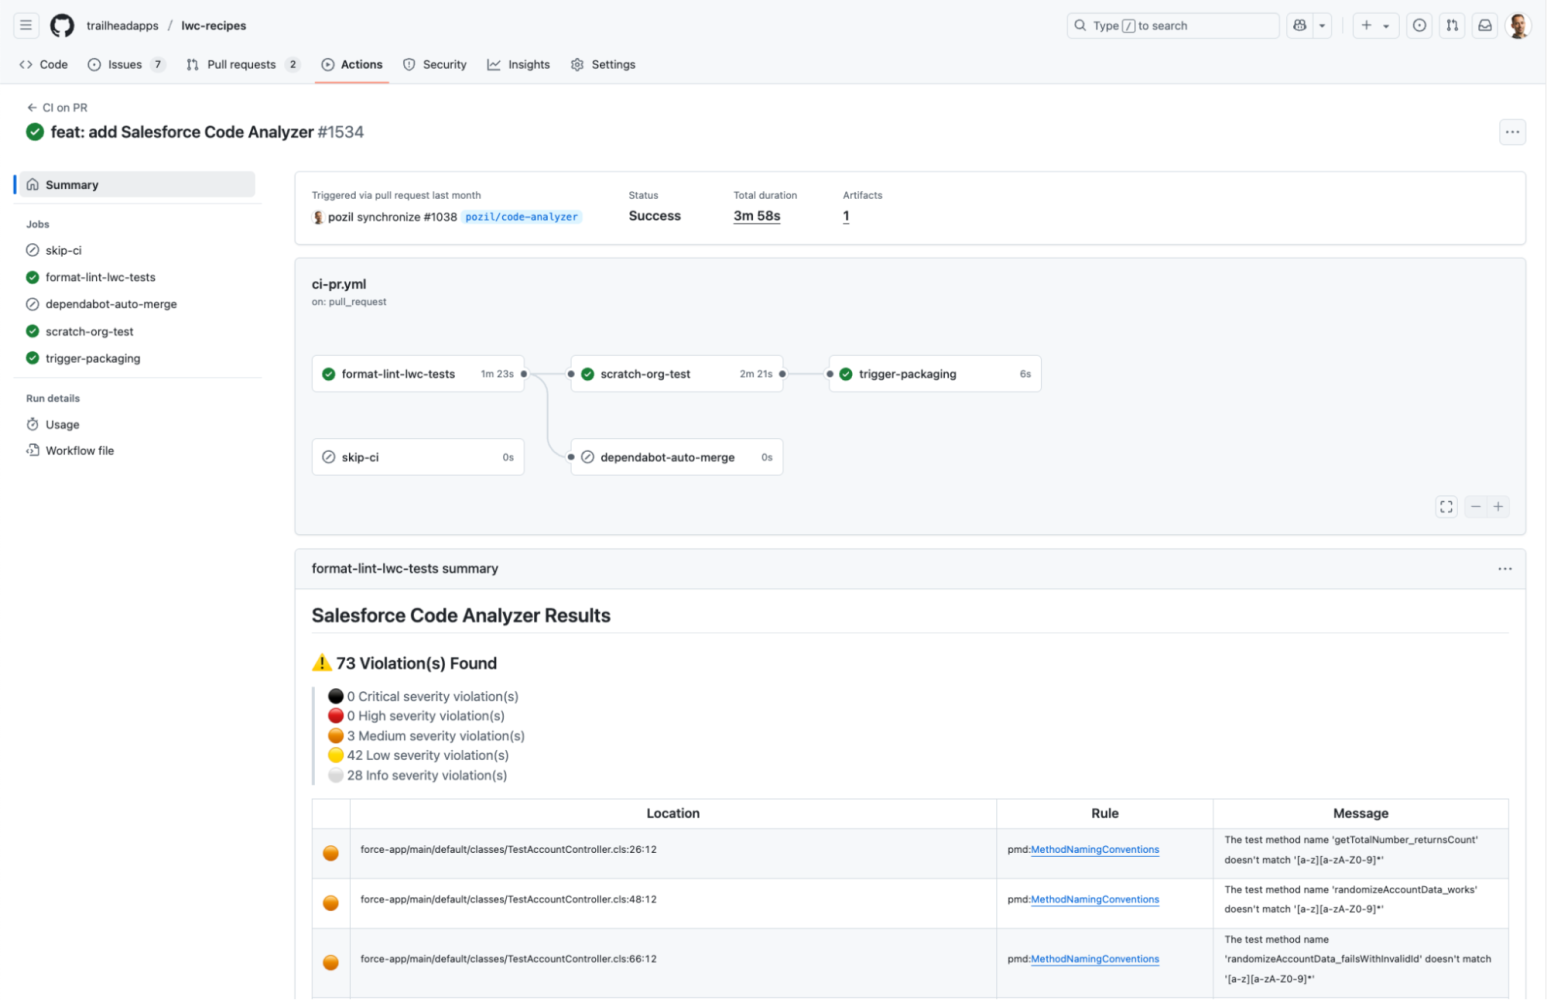Select the Actions tab

point(352,64)
